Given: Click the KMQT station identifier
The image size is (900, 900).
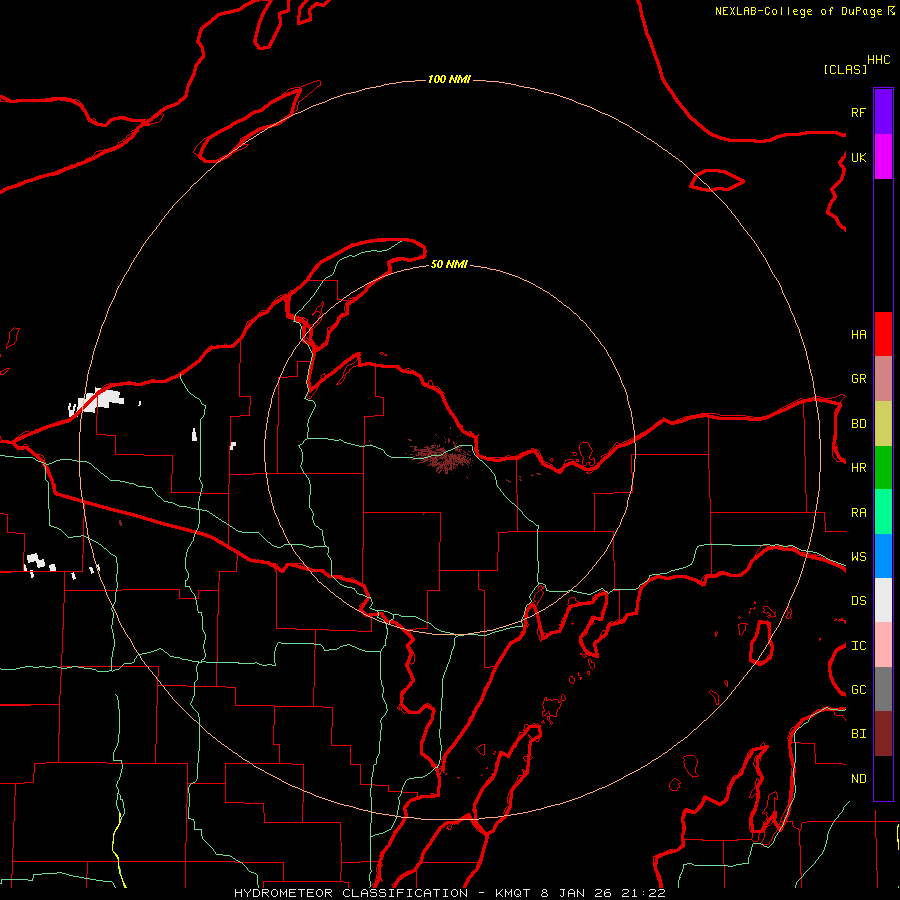Looking at the screenshot, I should tap(514, 893).
